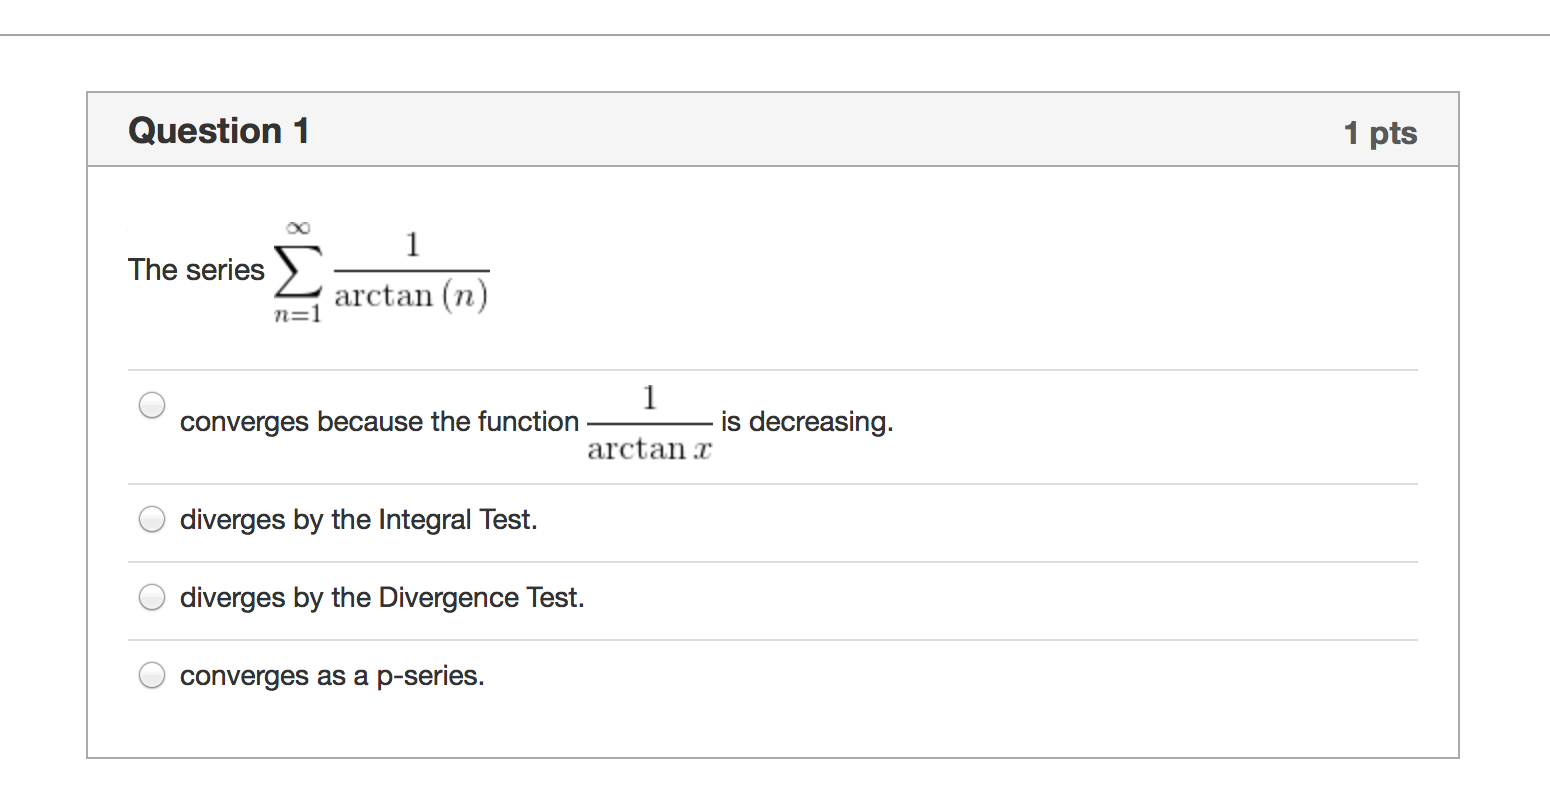Click answer text "diverges by the Integral Test."
The width and height of the screenshot is (1550, 810).
point(358,520)
